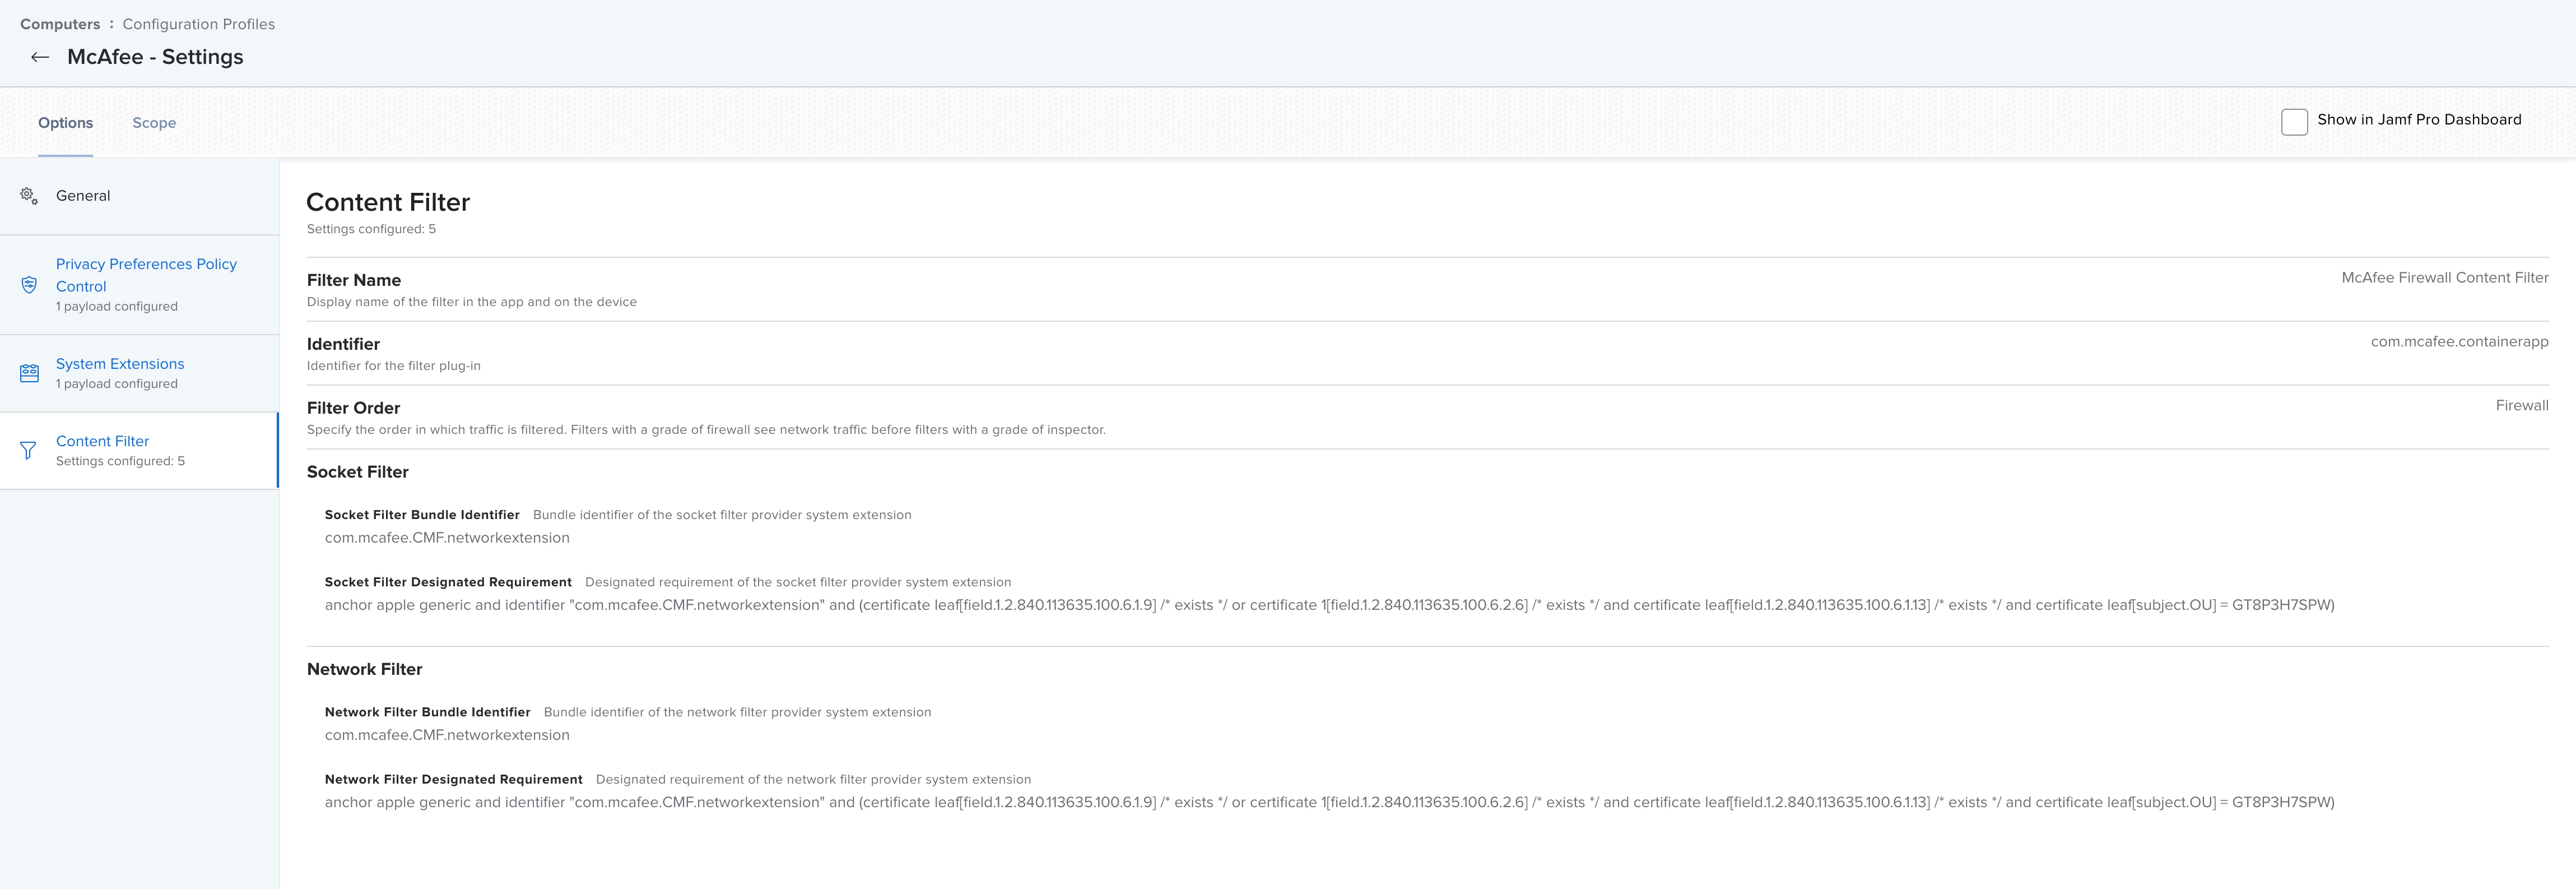Select the Content Filter payload
The image size is (2576, 889).
(139, 451)
